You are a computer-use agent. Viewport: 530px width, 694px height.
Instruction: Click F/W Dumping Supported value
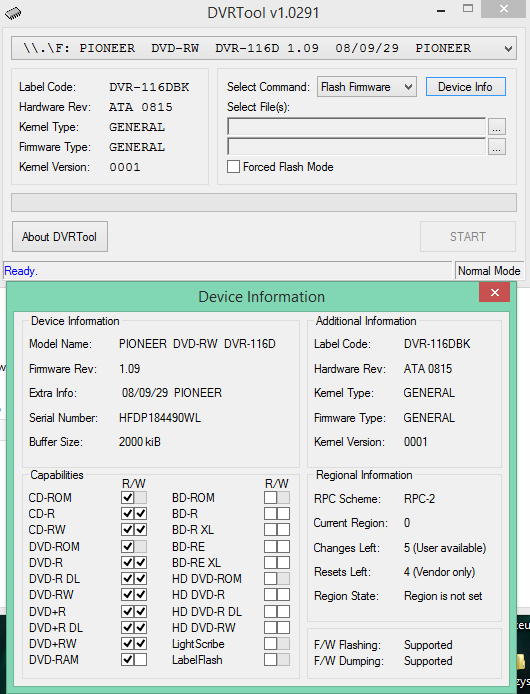428,661
